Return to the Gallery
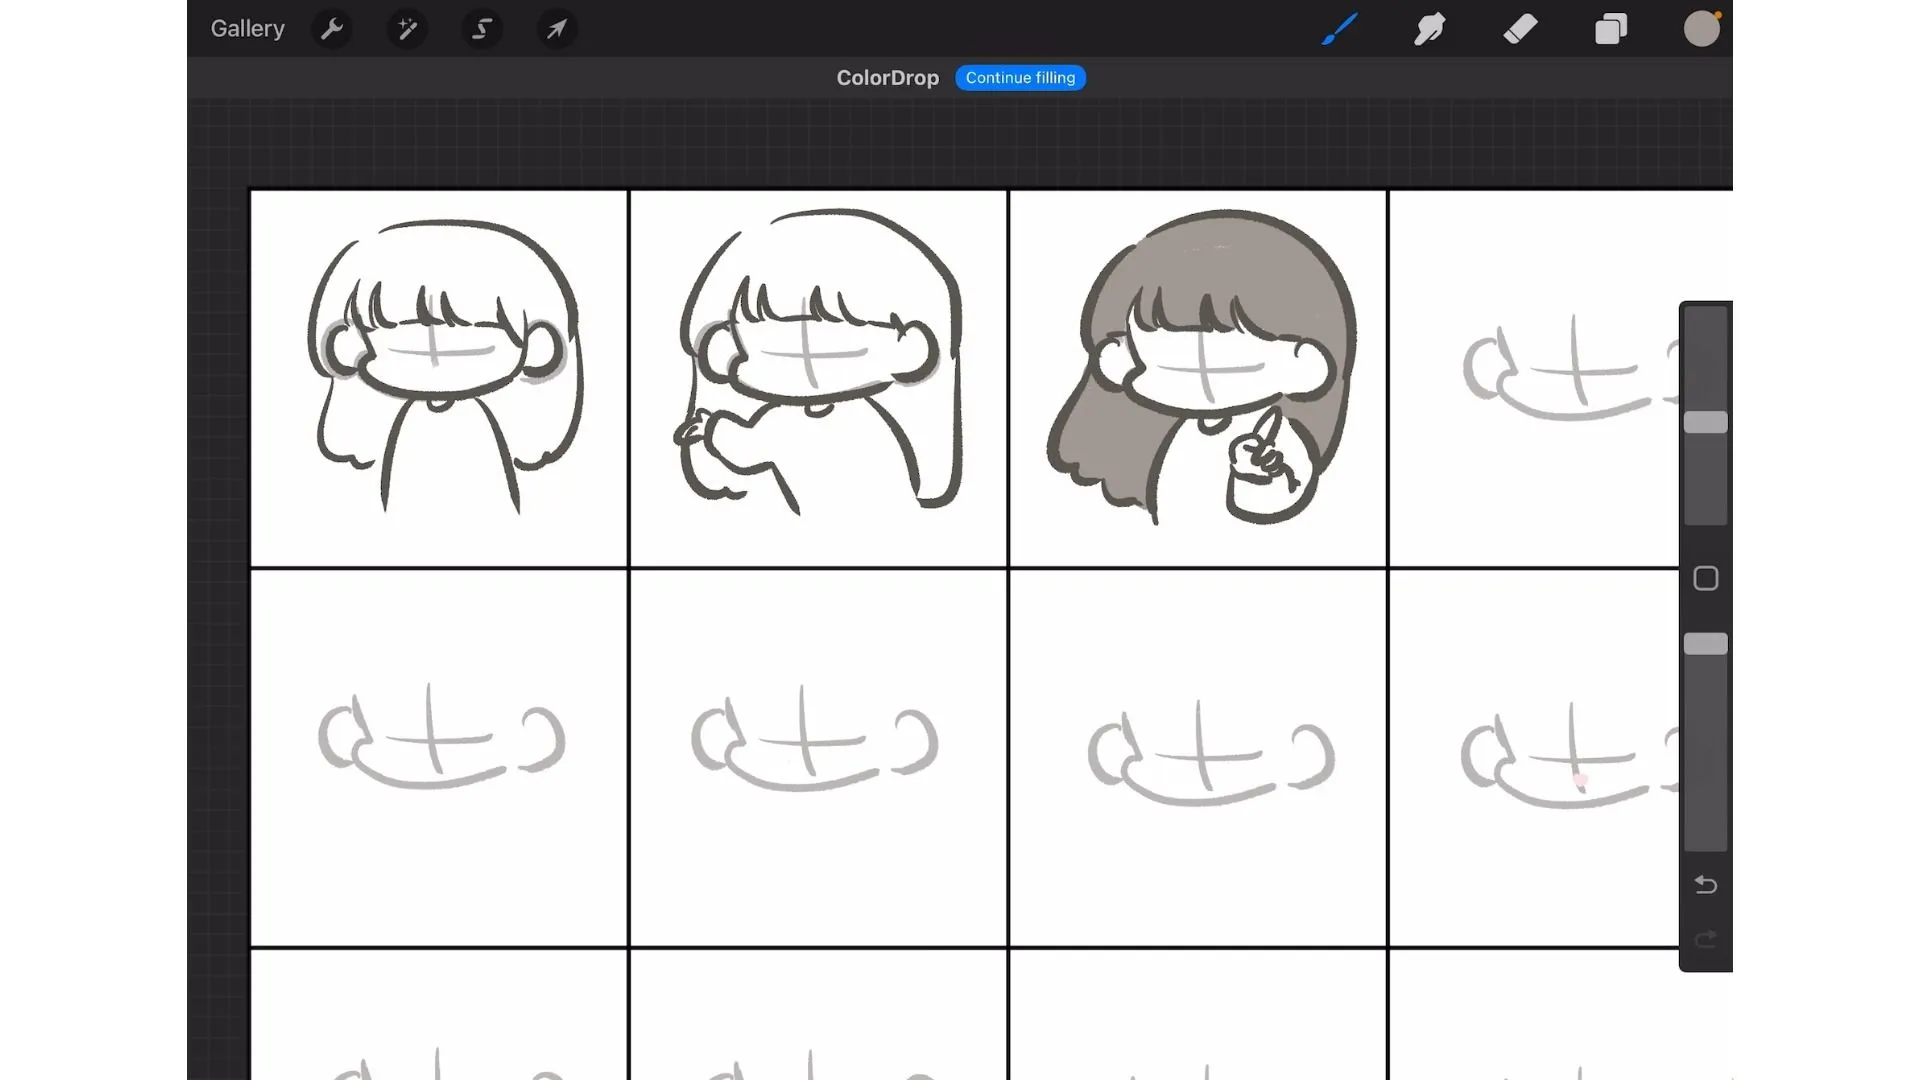 pos(247,29)
